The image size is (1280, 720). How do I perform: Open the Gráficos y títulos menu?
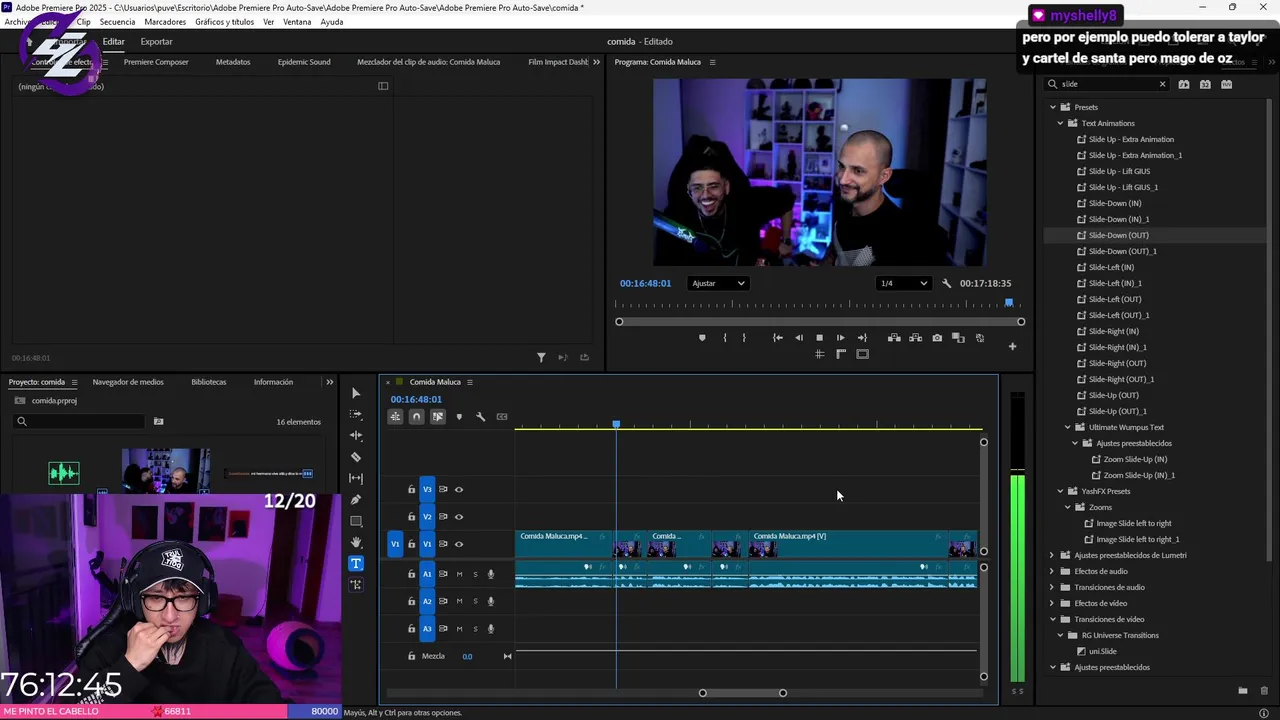[224, 22]
